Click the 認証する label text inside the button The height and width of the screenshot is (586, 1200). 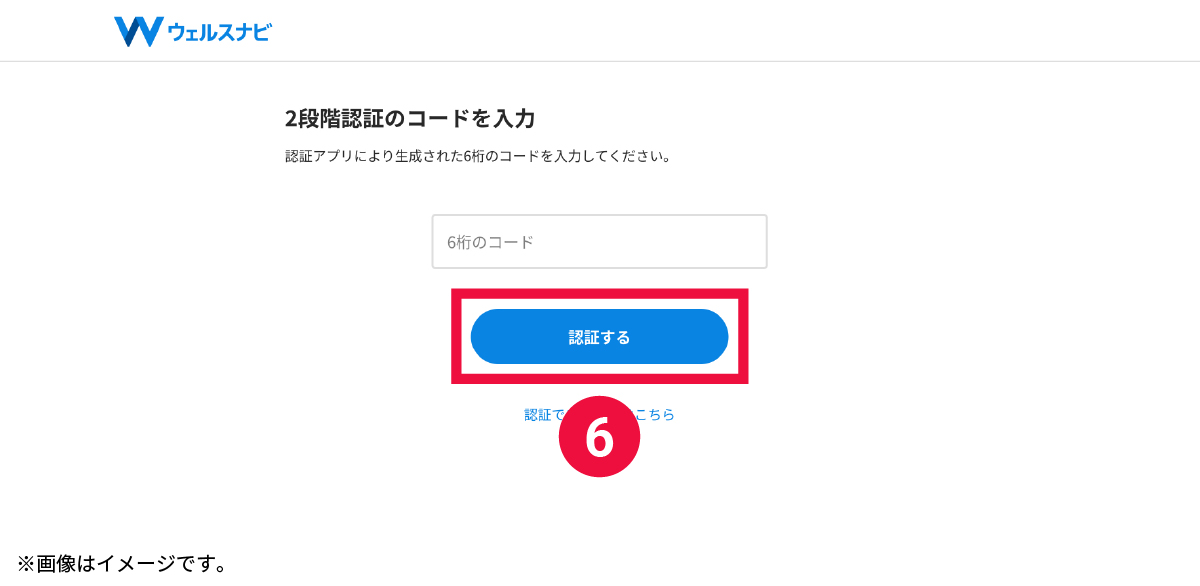click(x=599, y=337)
